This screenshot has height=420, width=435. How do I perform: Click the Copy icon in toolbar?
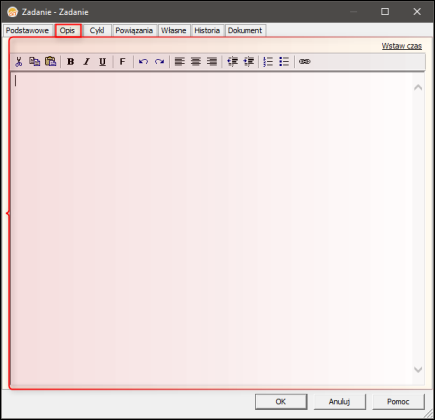[35, 61]
